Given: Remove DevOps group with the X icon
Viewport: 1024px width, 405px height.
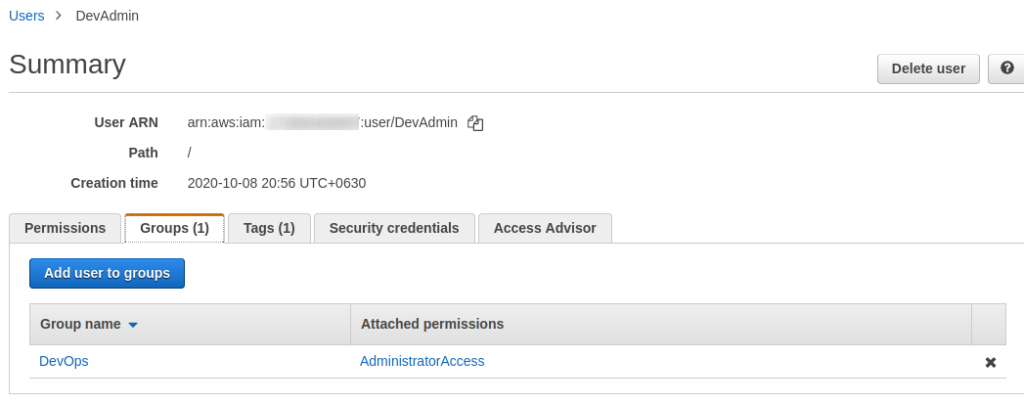Looking at the screenshot, I should pos(990,362).
